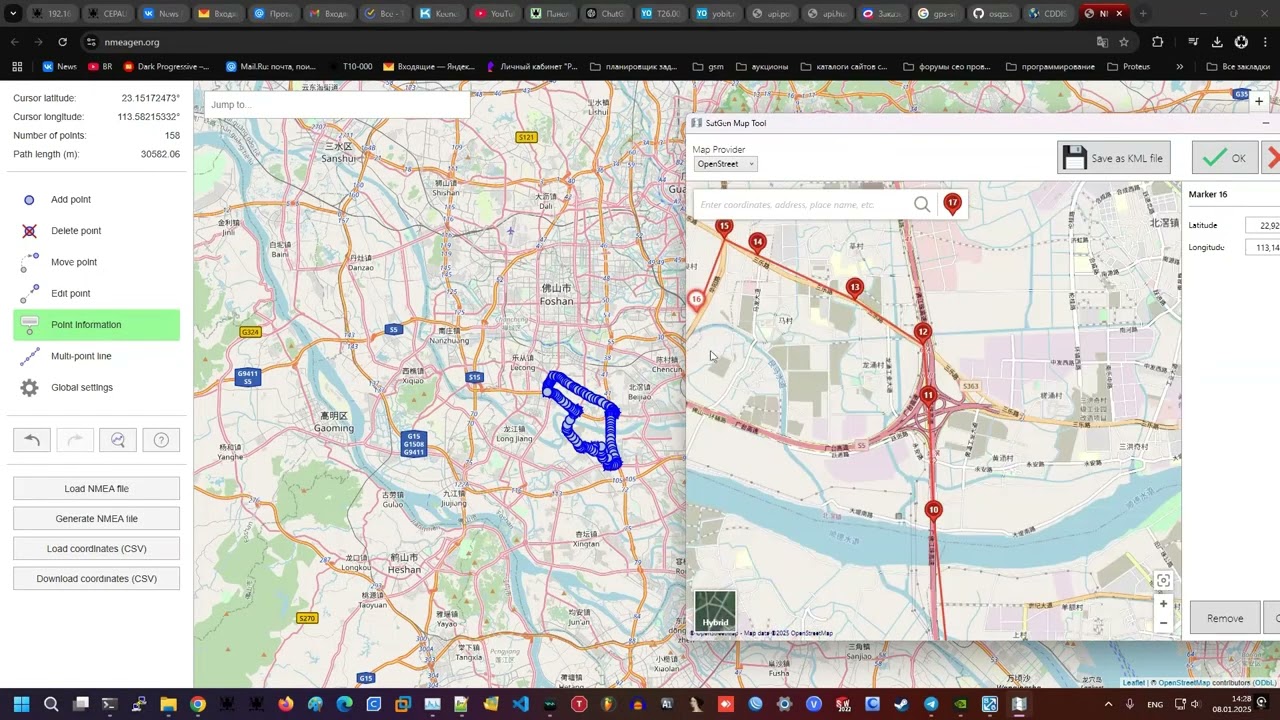Confirm with the OK button

(1225, 158)
